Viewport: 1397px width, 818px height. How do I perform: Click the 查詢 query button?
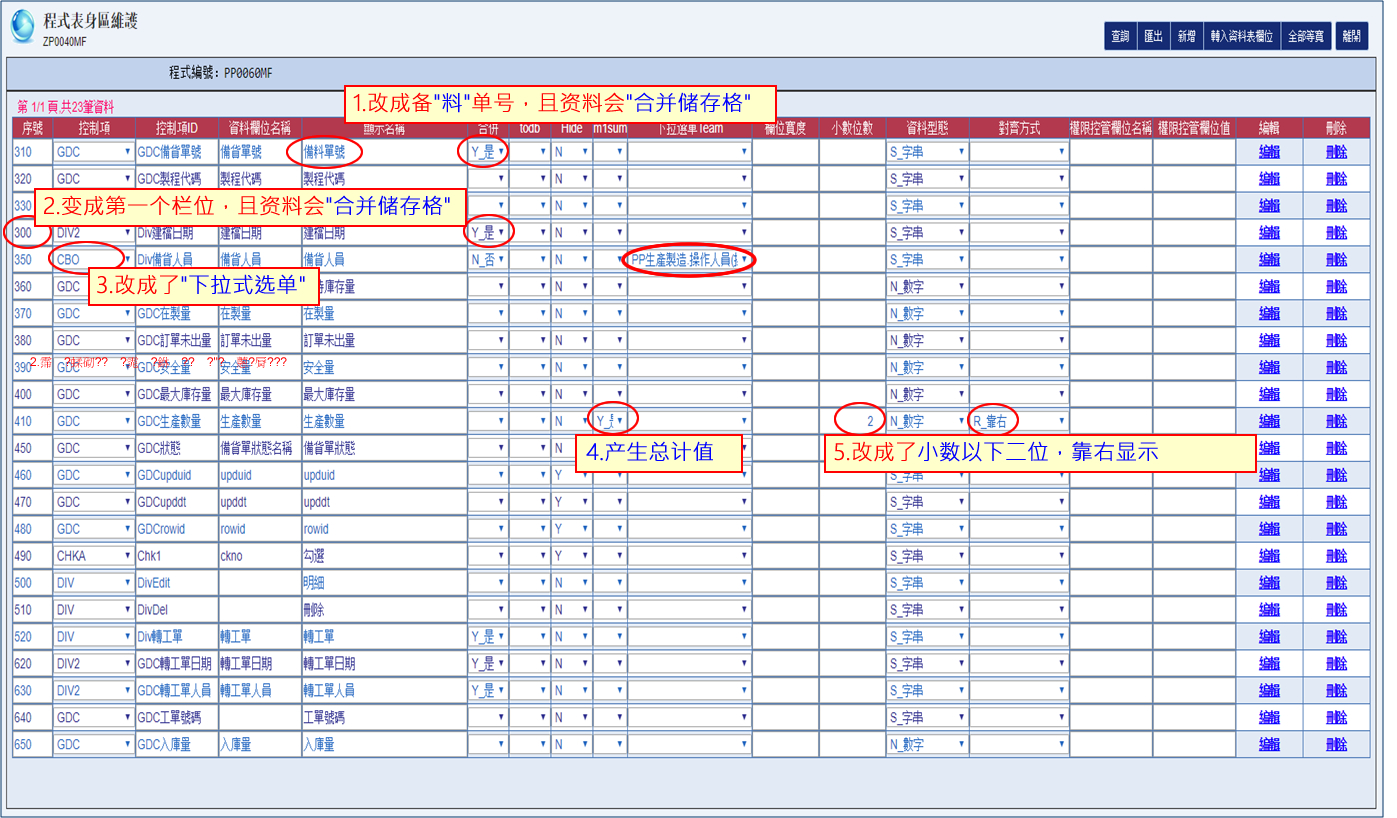pyautogui.click(x=1119, y=36)
